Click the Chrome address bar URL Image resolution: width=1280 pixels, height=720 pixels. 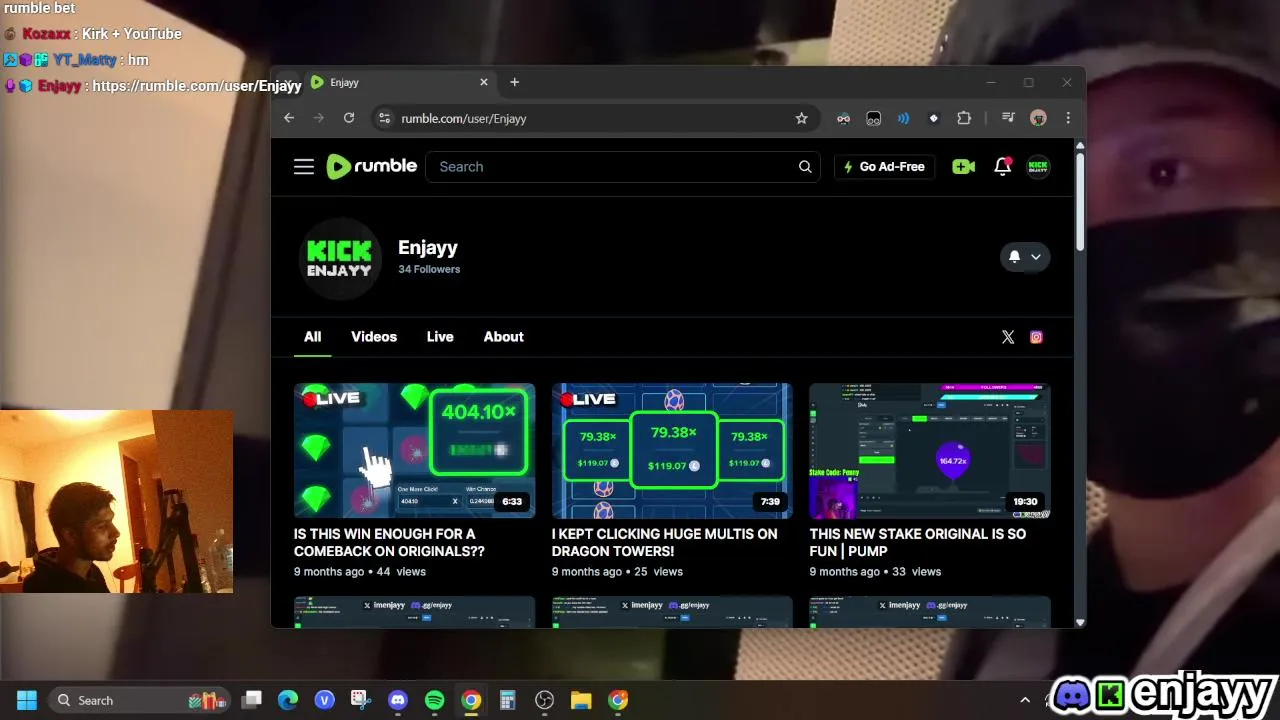(x=464, y=118)
